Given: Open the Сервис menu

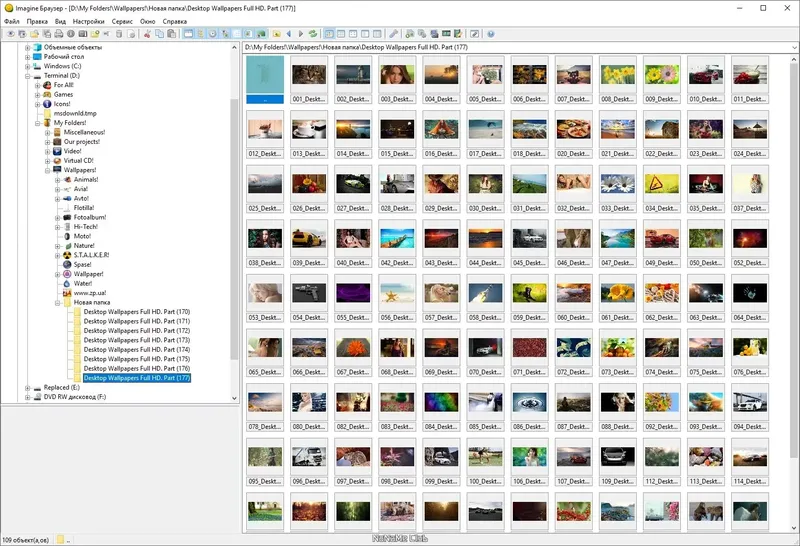Looking at the screenshot, I should pos(122,21).
